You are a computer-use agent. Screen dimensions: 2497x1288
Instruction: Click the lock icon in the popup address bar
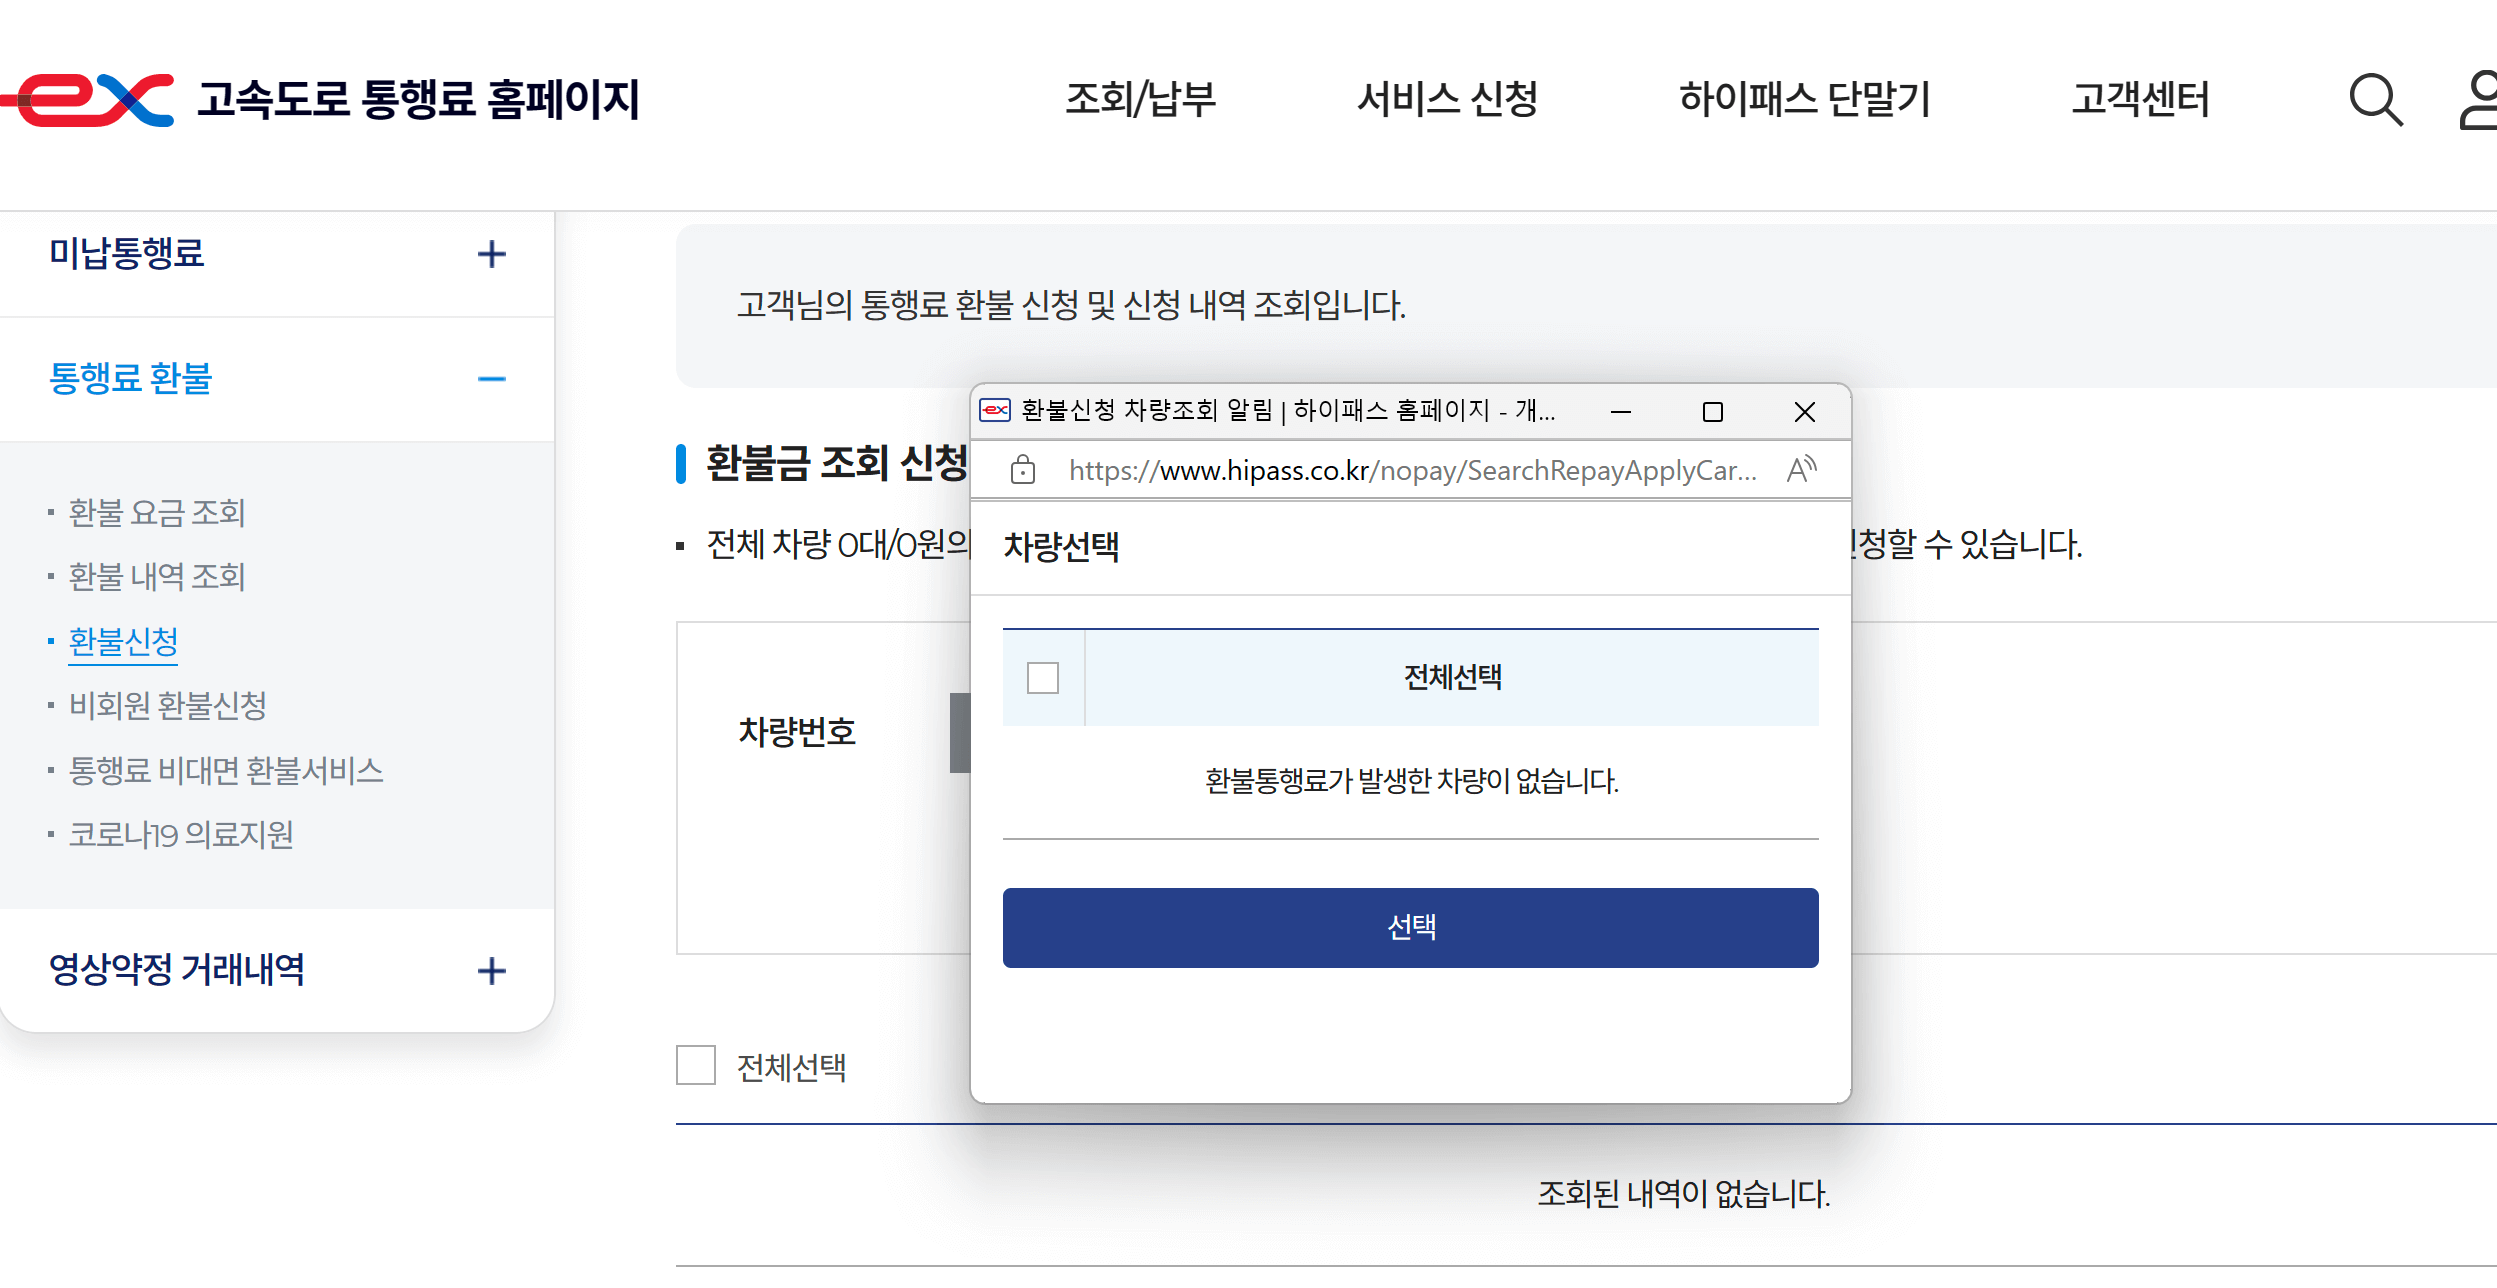1023,469
